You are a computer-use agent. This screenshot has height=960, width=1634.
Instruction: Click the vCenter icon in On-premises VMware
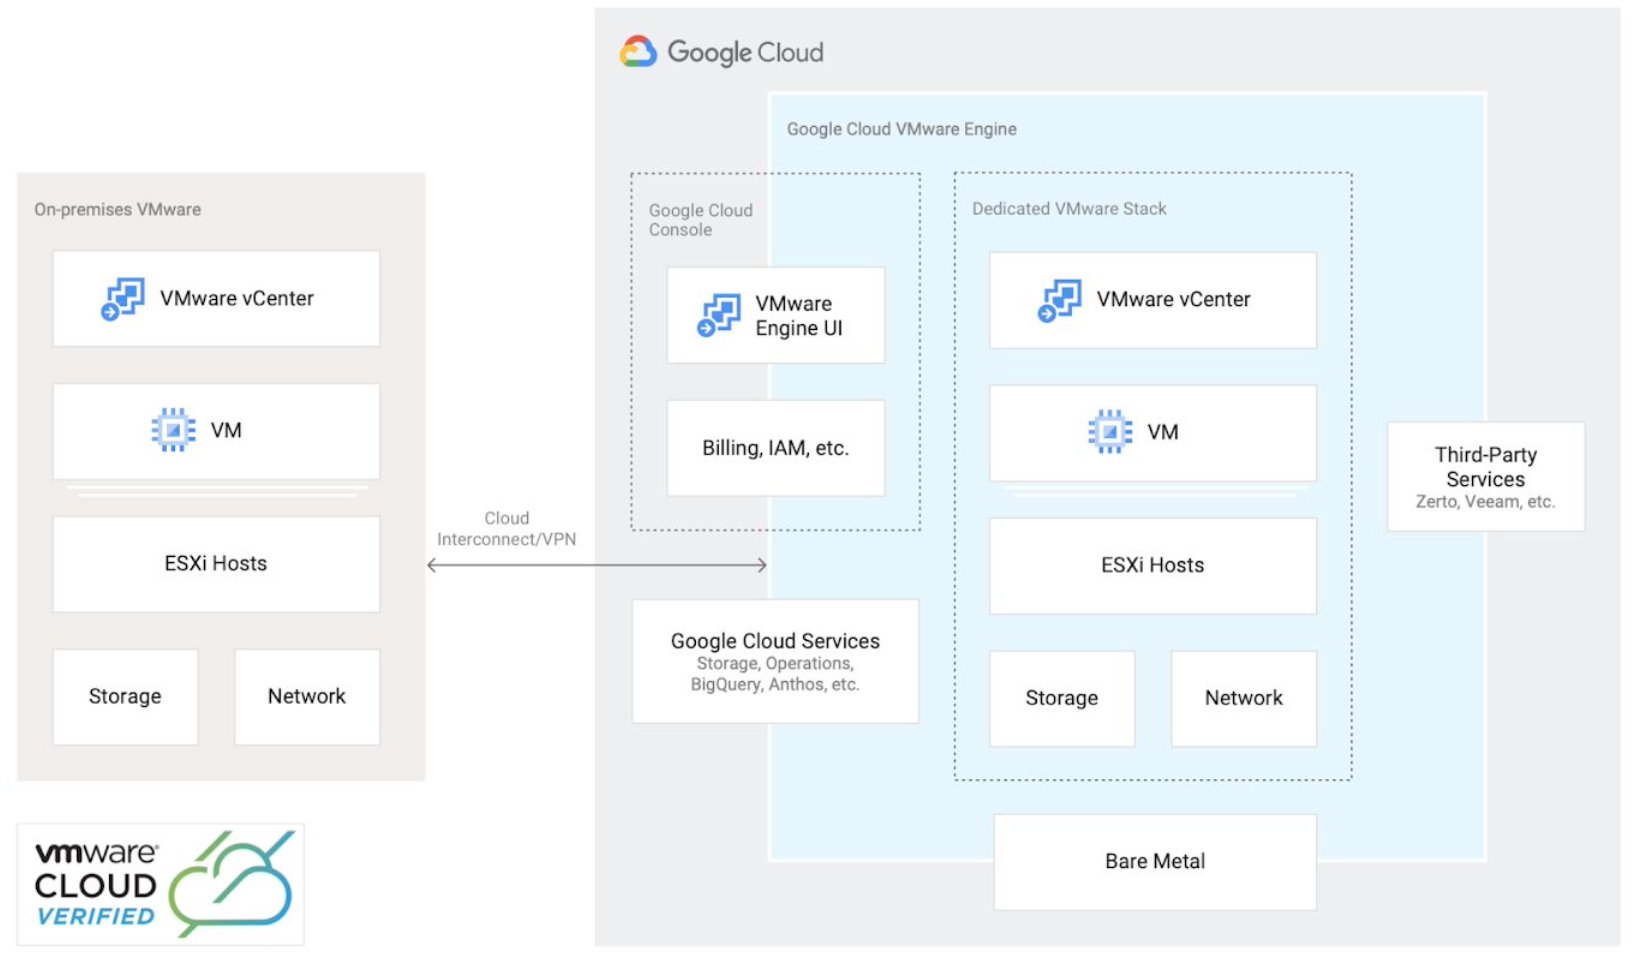[123, 299]
